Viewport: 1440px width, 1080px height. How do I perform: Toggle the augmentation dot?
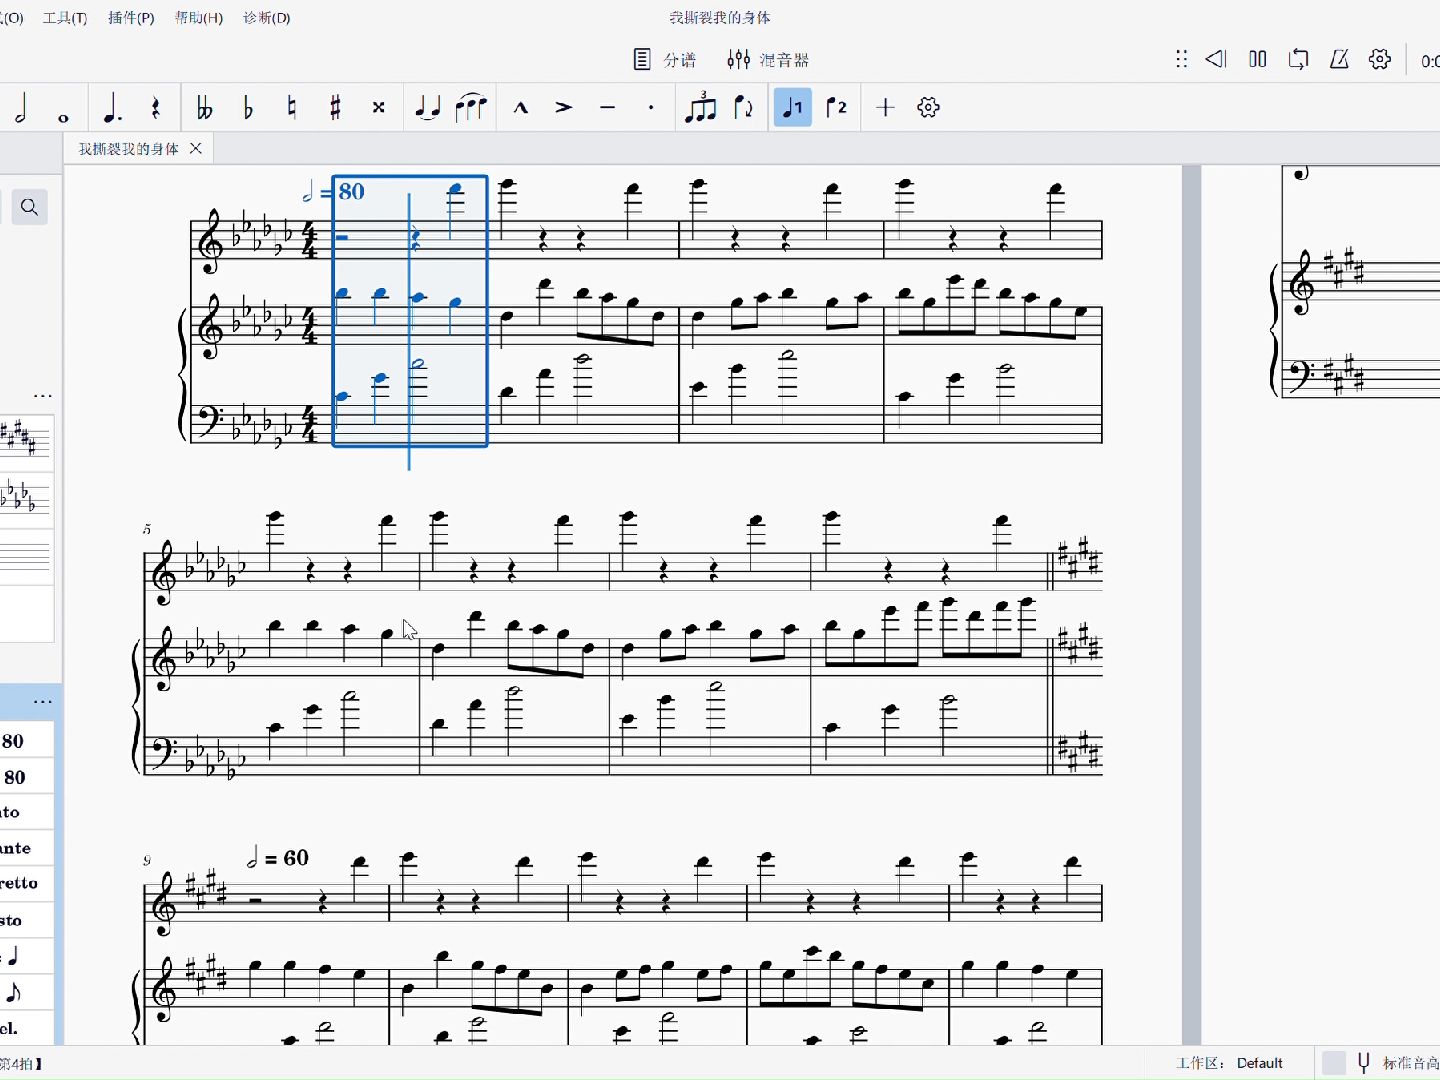[112, 108]
